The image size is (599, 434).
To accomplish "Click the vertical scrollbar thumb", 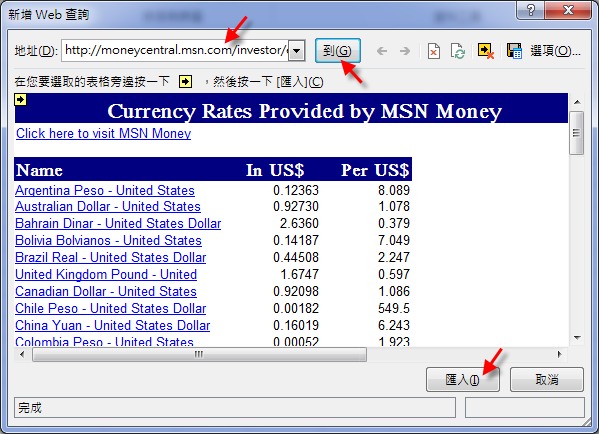I will pos(576,133).
